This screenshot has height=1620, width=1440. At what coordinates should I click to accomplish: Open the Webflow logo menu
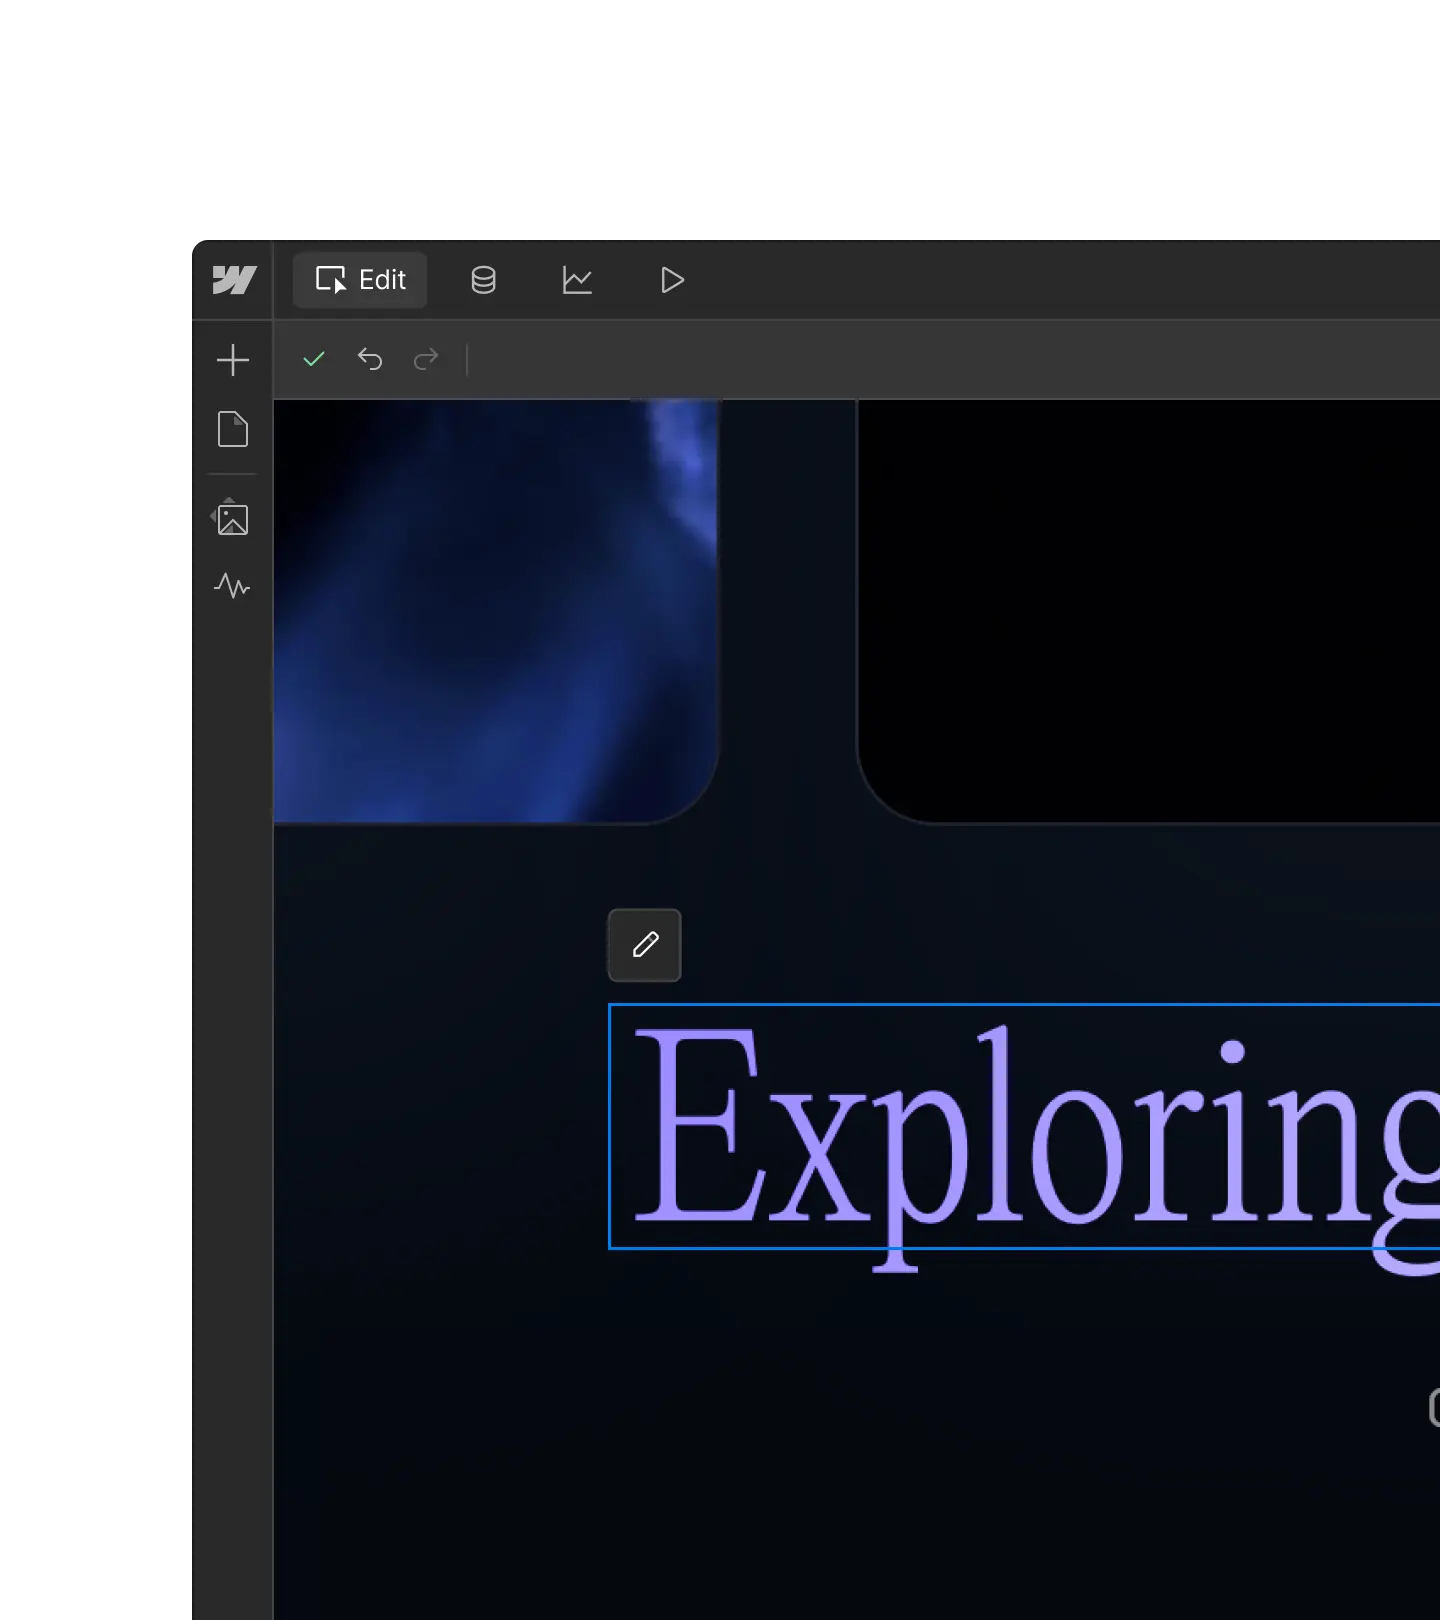click(x=234, y=280)
